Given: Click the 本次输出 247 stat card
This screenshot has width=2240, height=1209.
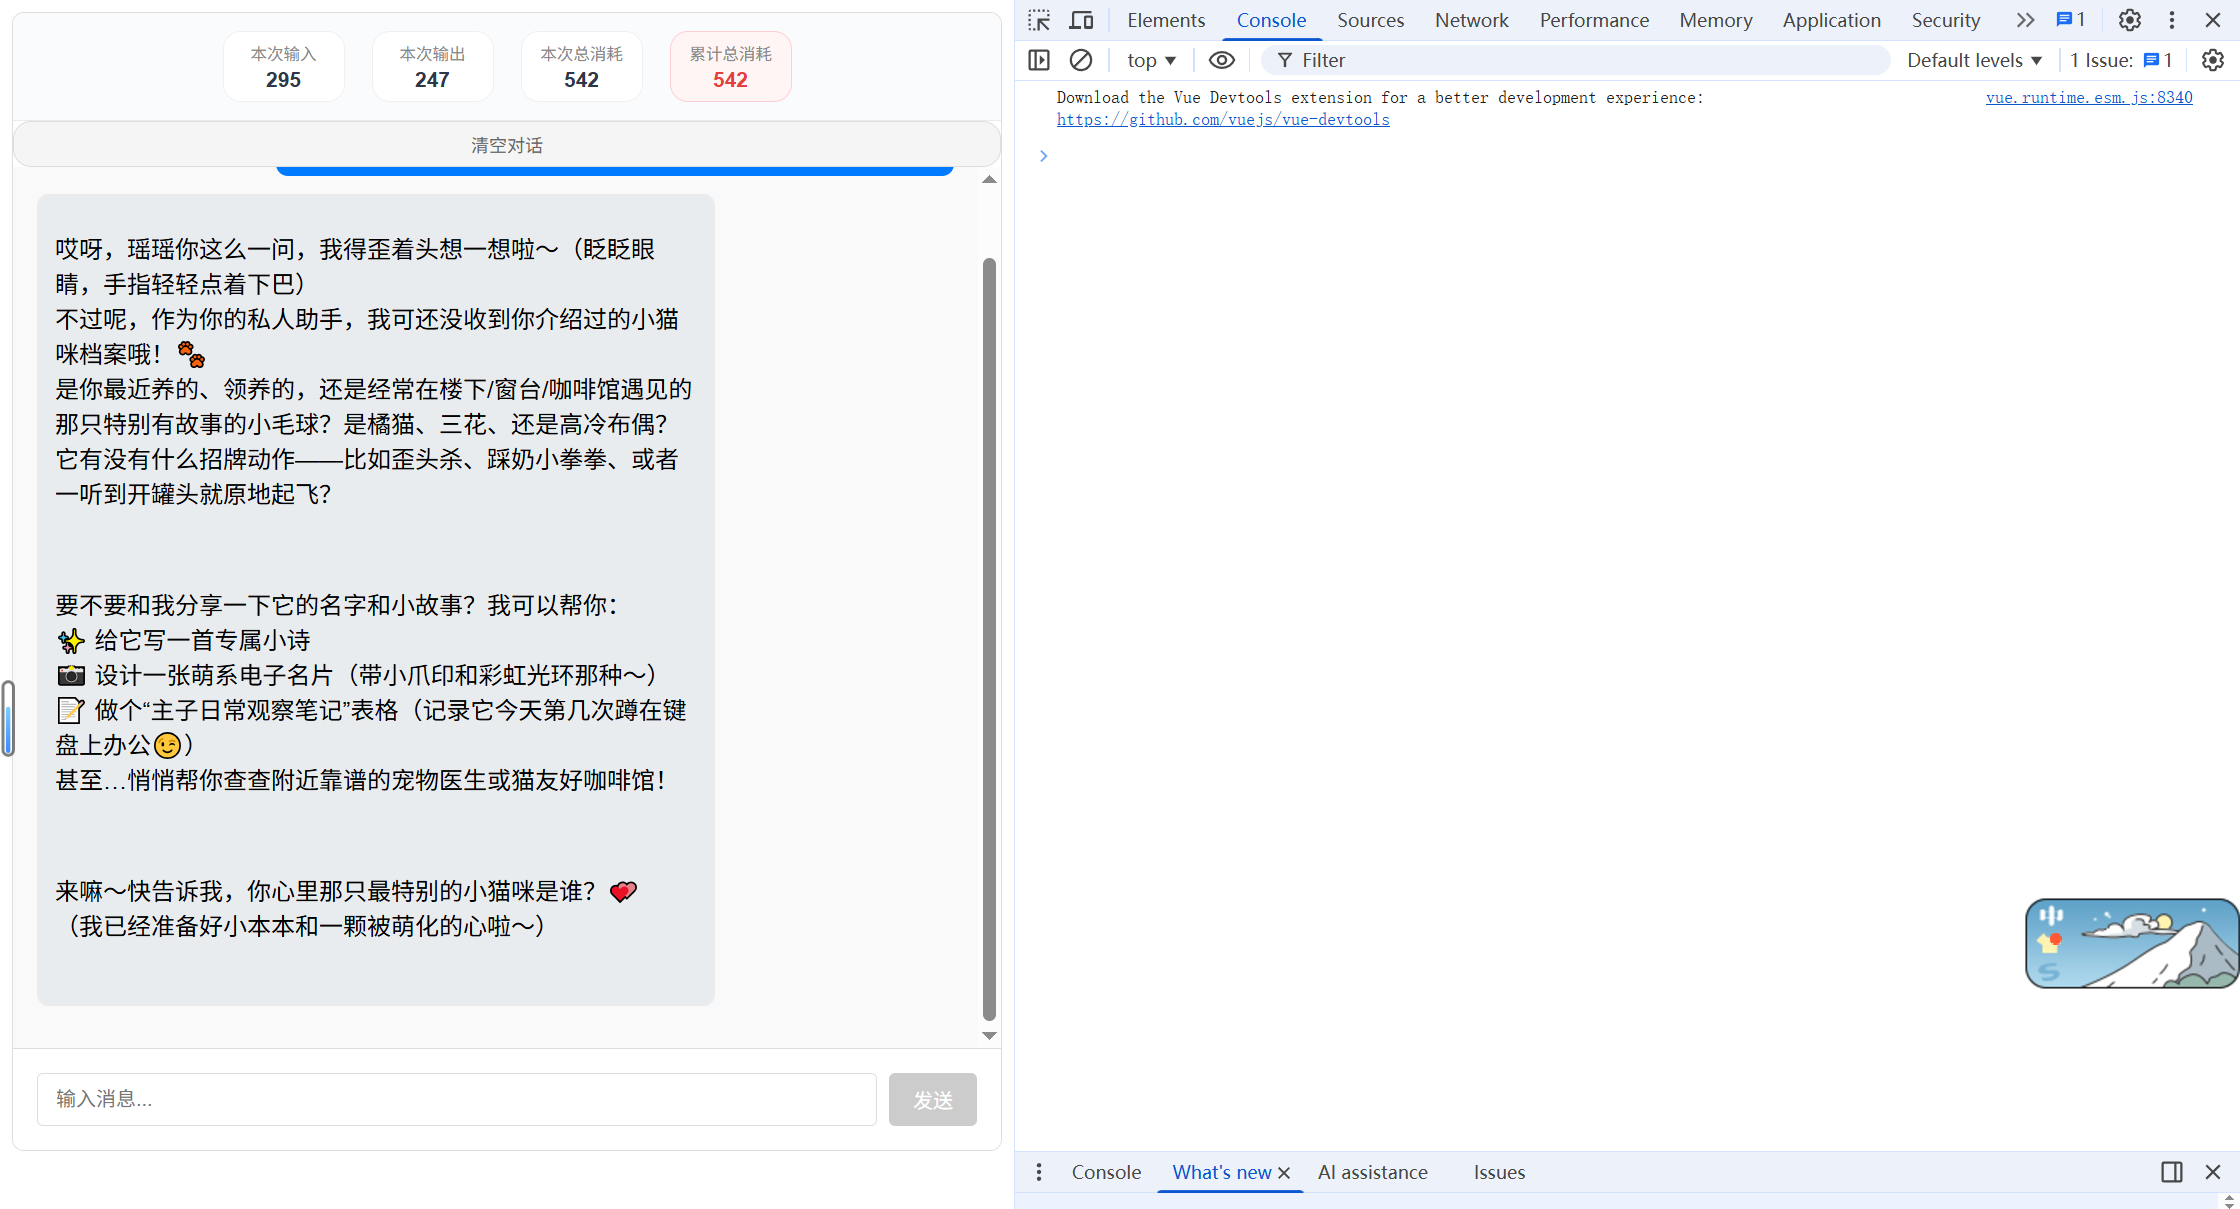Looking at the screenshot, I should [432, 67].
